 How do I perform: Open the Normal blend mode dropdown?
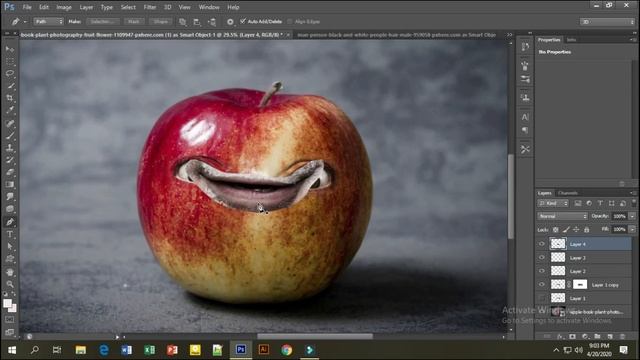562,216
